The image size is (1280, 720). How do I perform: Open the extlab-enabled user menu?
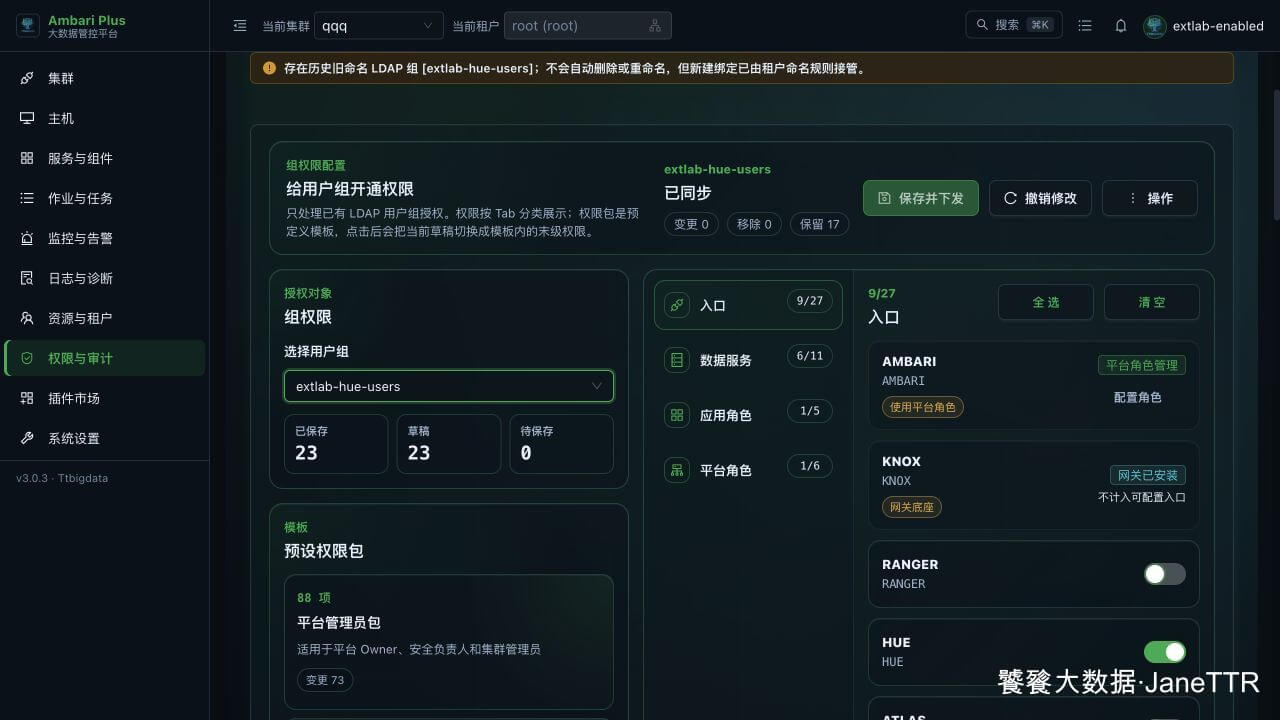click(1204, 26)
